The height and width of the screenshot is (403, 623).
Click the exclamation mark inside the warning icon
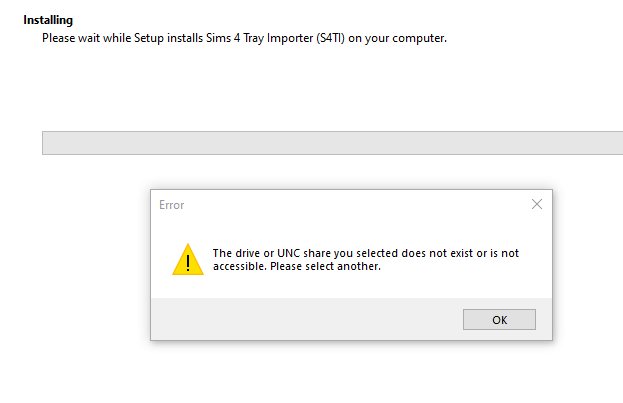point(188,262)
